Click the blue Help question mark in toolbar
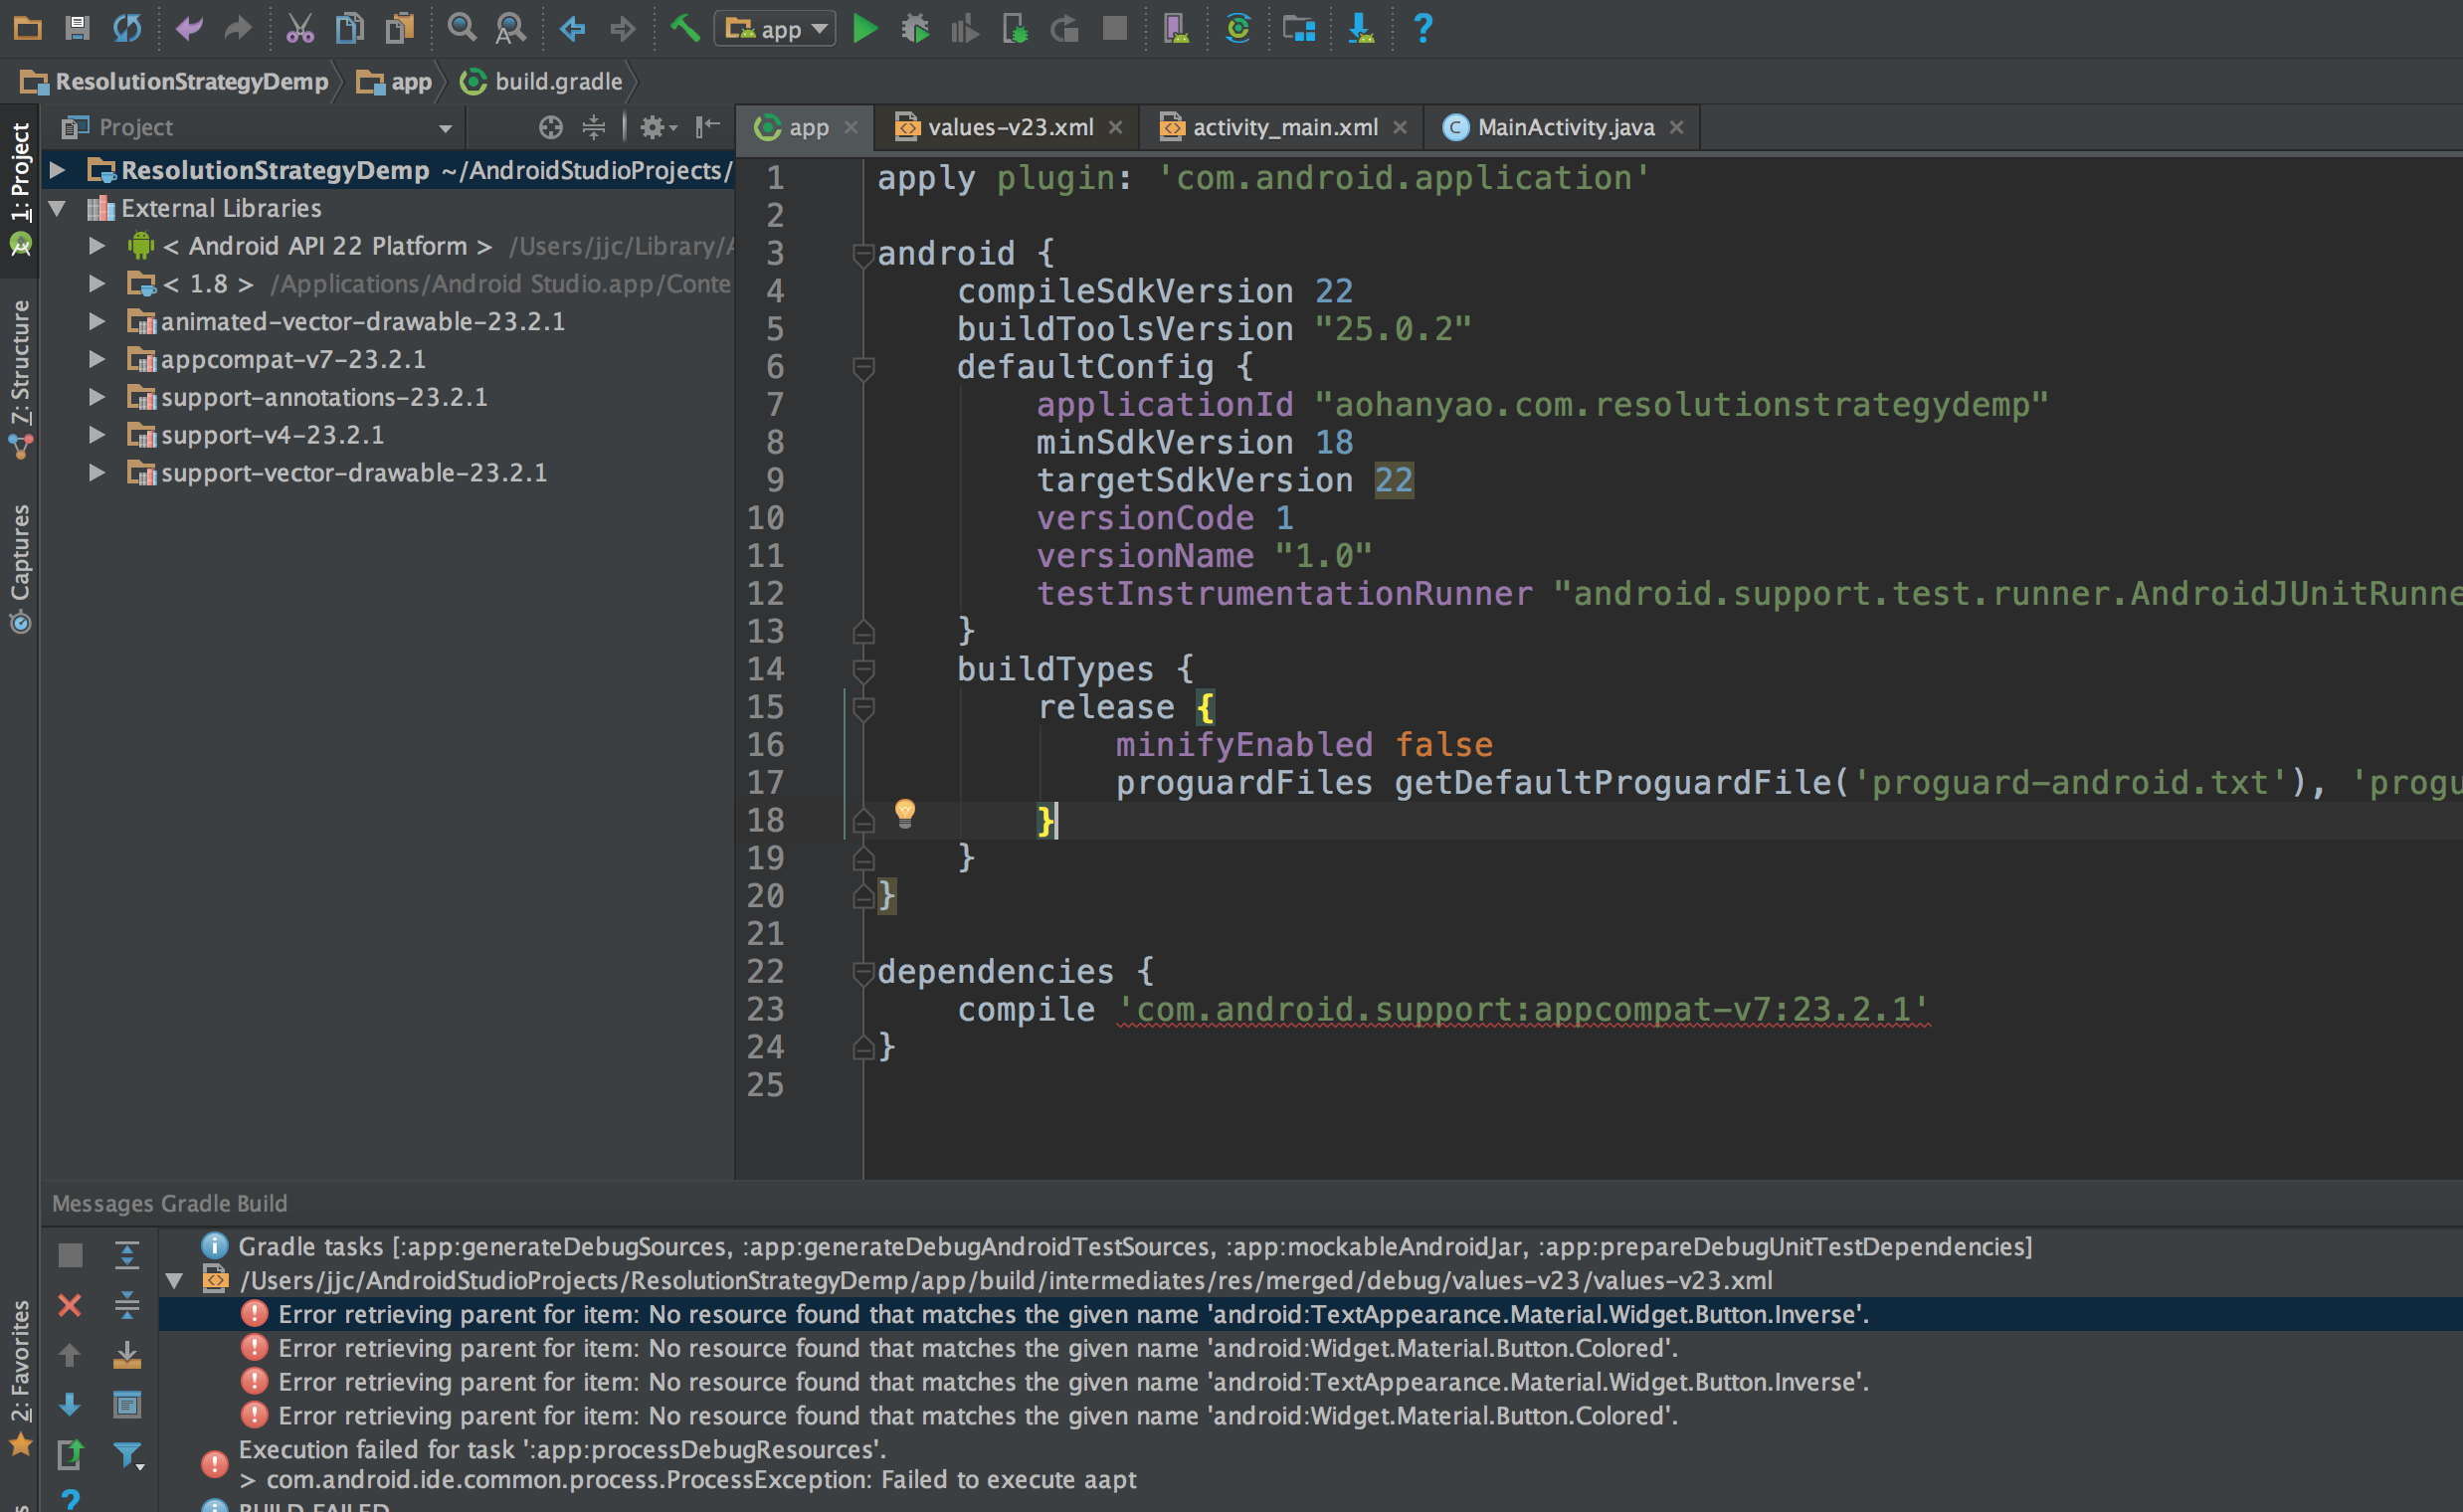The image size is (2463, 1512). coord(1423,28)
